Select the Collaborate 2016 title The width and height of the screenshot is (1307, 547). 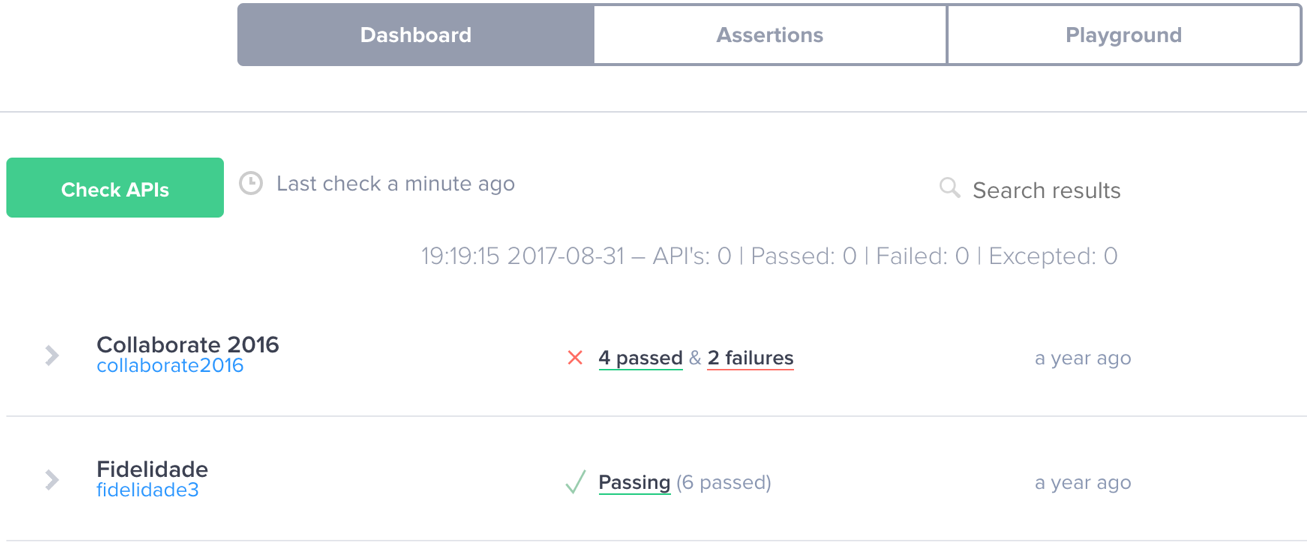(188, 344)
